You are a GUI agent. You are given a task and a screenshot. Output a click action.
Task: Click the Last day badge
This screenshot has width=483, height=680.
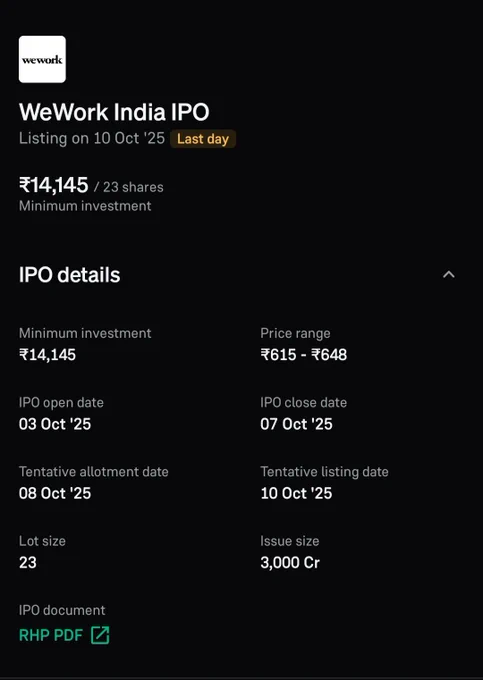coord(202,139)
